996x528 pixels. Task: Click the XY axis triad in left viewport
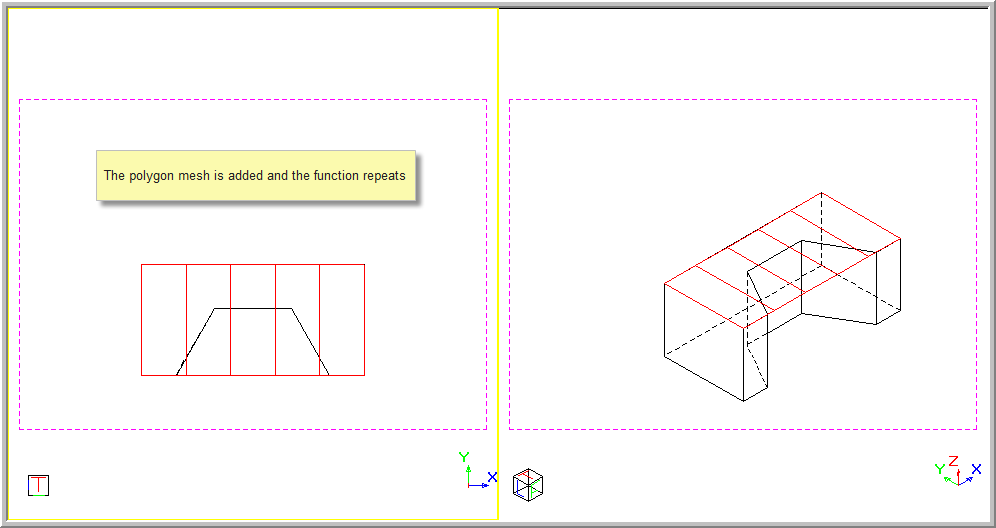(x=476, y=473)
